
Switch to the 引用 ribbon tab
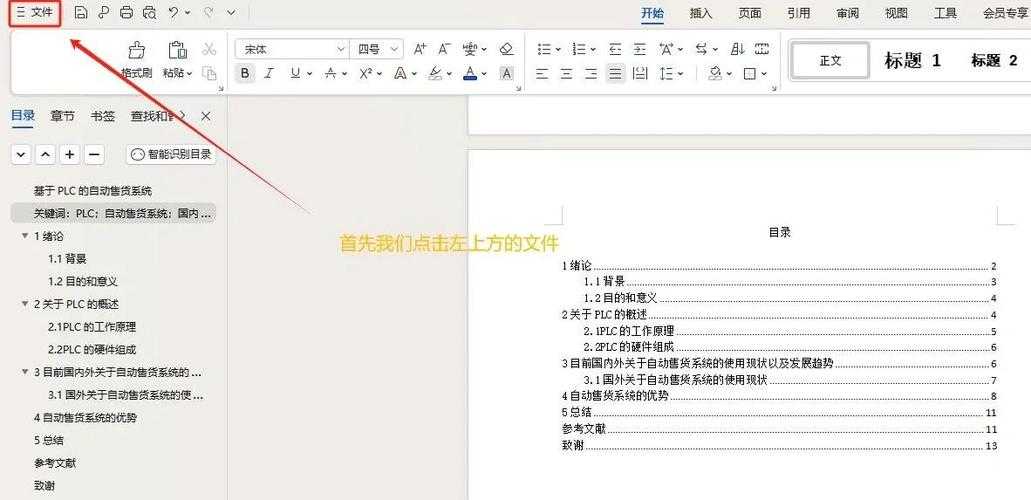[798, 13]
